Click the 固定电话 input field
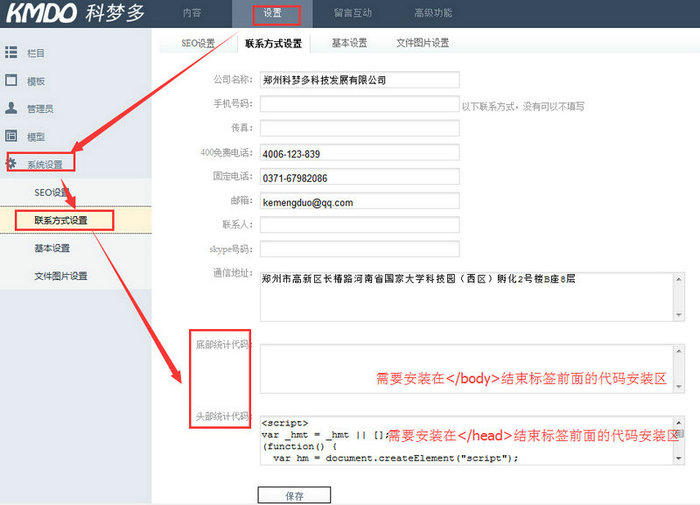 pyautogui.click(x=360, y=177)
